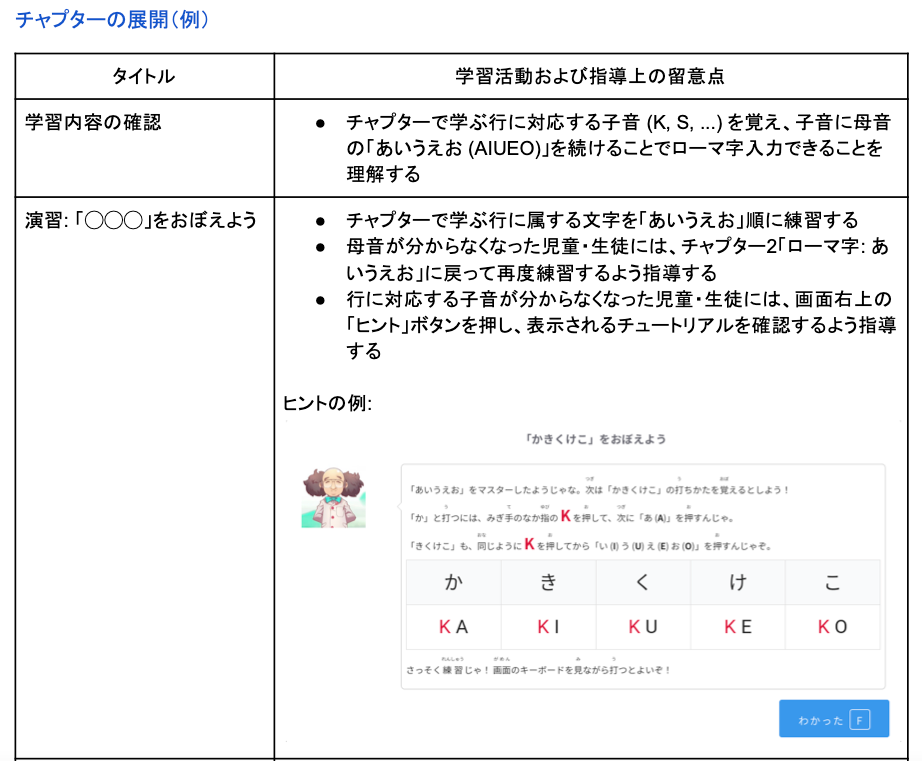The height and width of the screenshot is (761, 922).
Task: Click the KU romaji cell
Action: pyautogui.click(x=643, y=627)
